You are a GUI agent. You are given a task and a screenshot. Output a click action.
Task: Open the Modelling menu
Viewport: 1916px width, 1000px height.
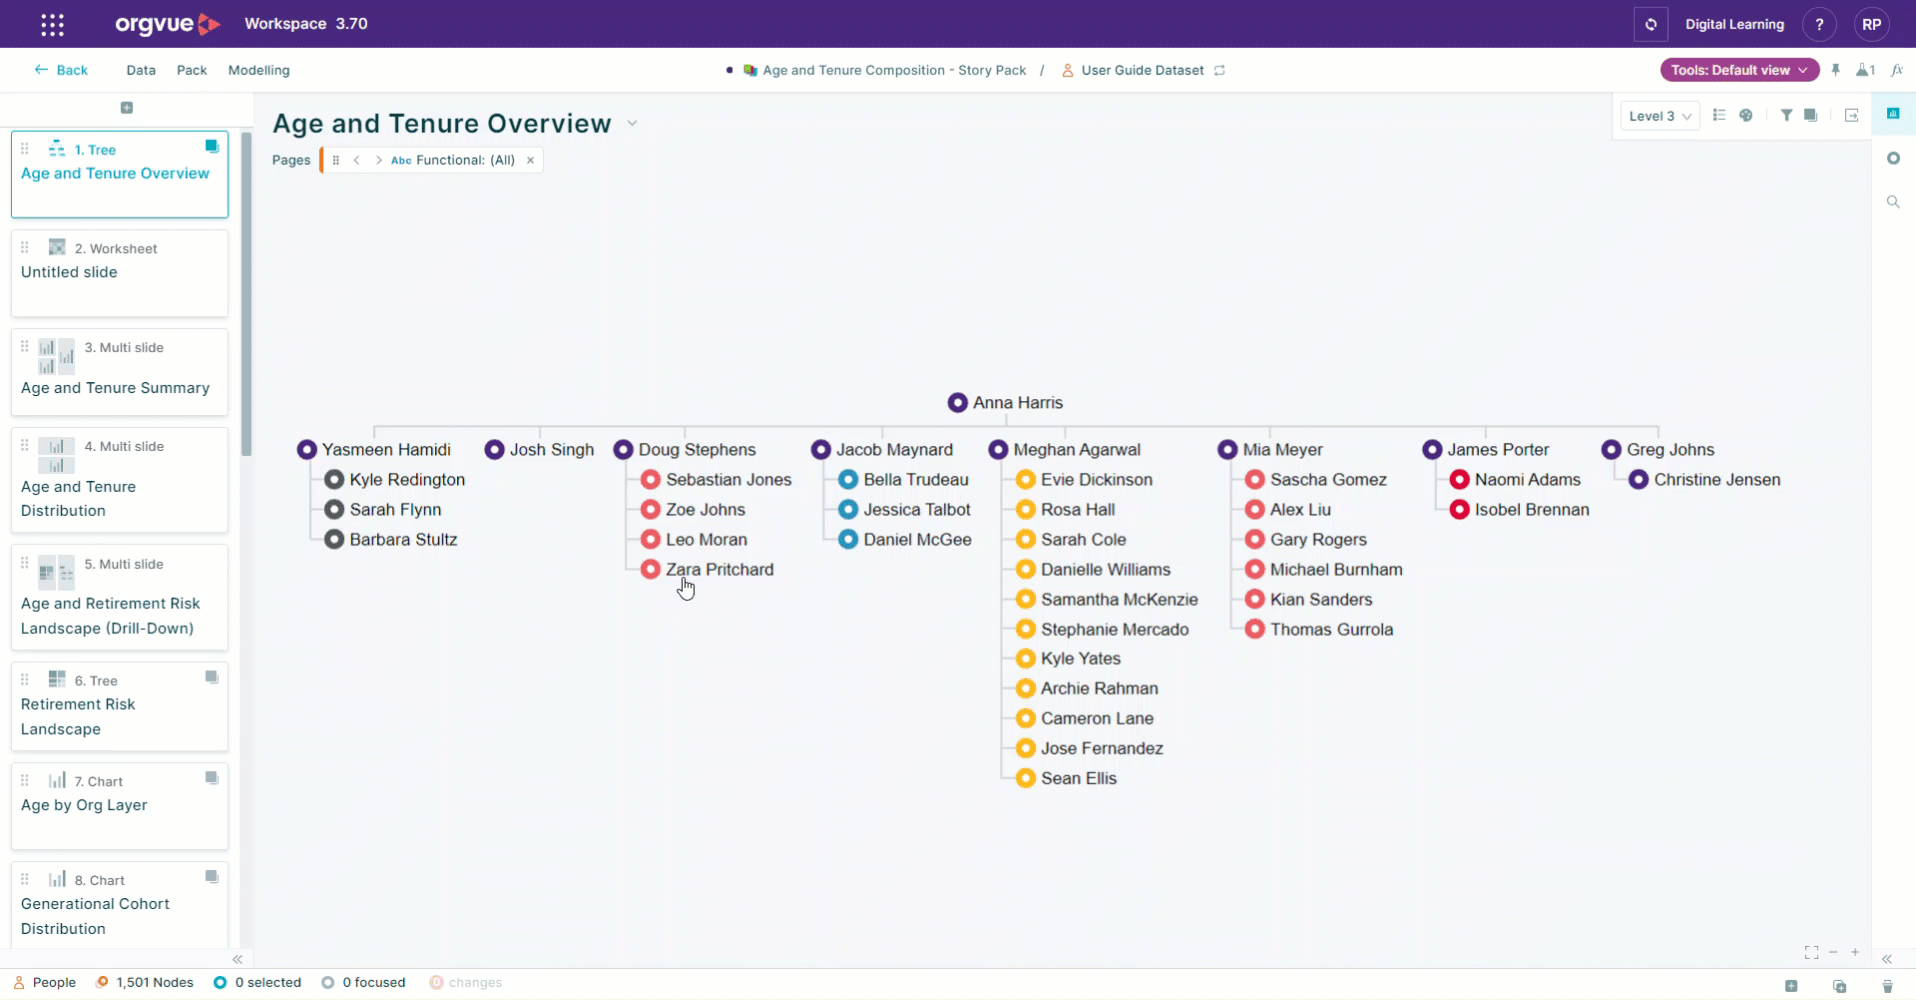(259, 70)
